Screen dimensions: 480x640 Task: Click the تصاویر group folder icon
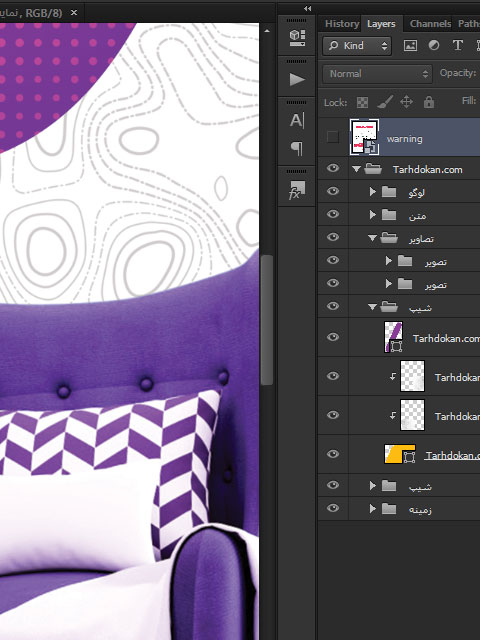pos(389,238)
